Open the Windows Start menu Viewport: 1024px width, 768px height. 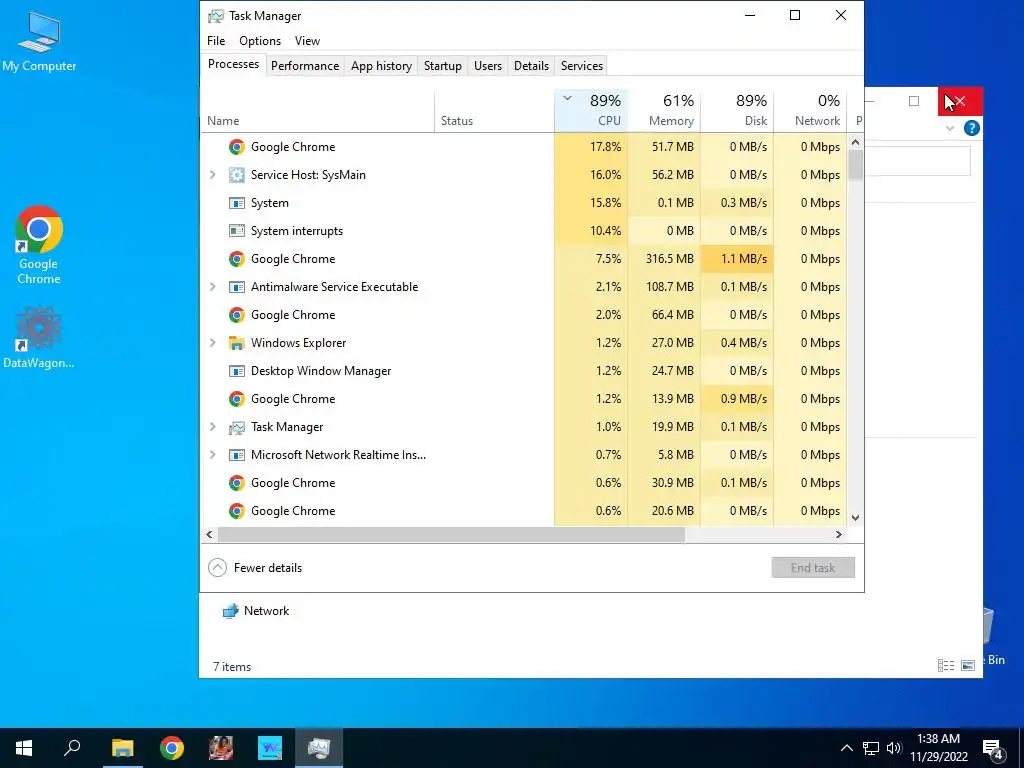pos(24,748)
